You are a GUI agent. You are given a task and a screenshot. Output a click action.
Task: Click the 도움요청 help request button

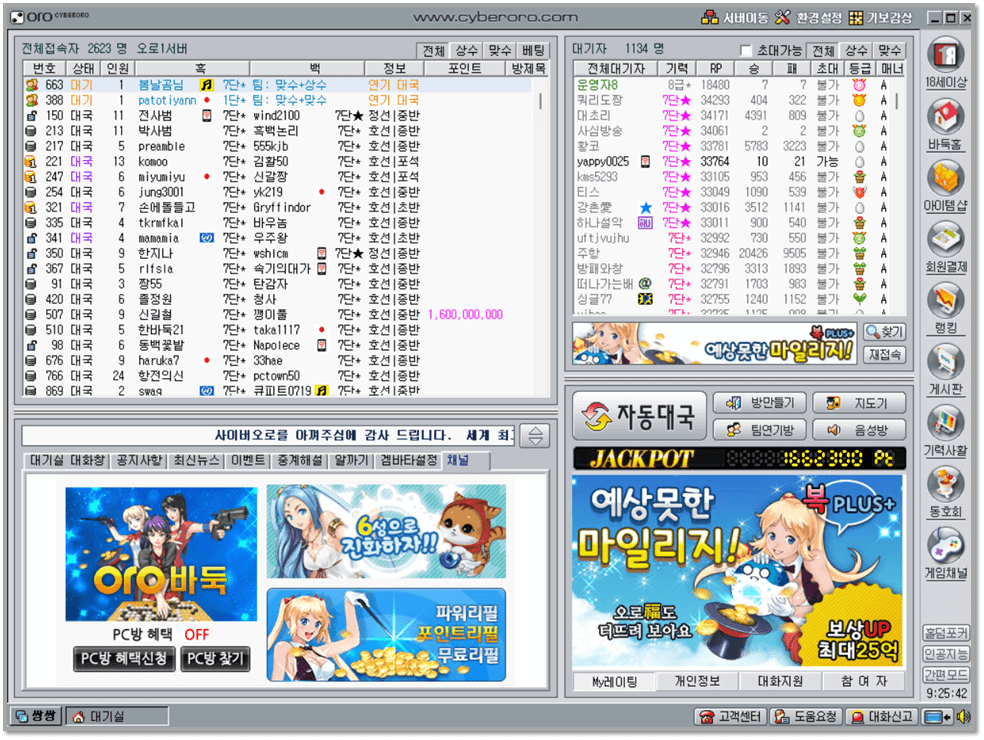tap(806, 716)
